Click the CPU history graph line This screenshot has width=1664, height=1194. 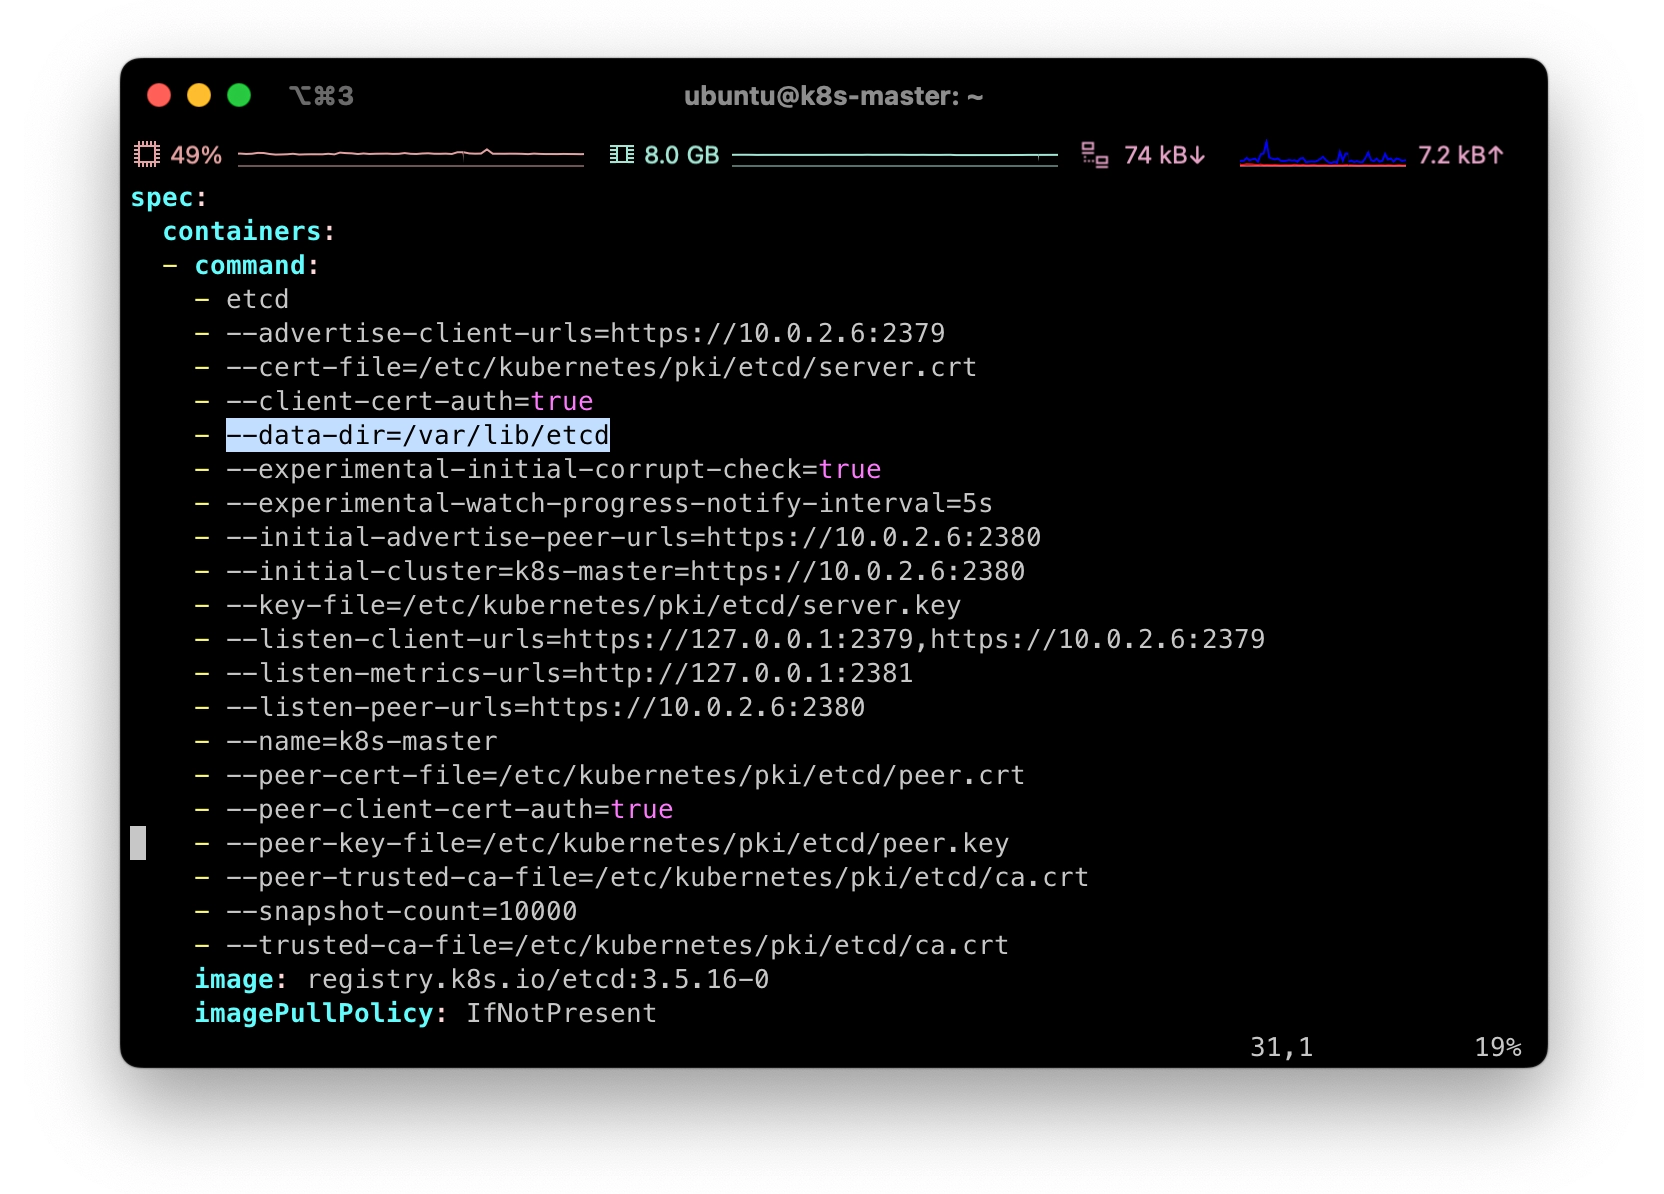coord(411,155)
